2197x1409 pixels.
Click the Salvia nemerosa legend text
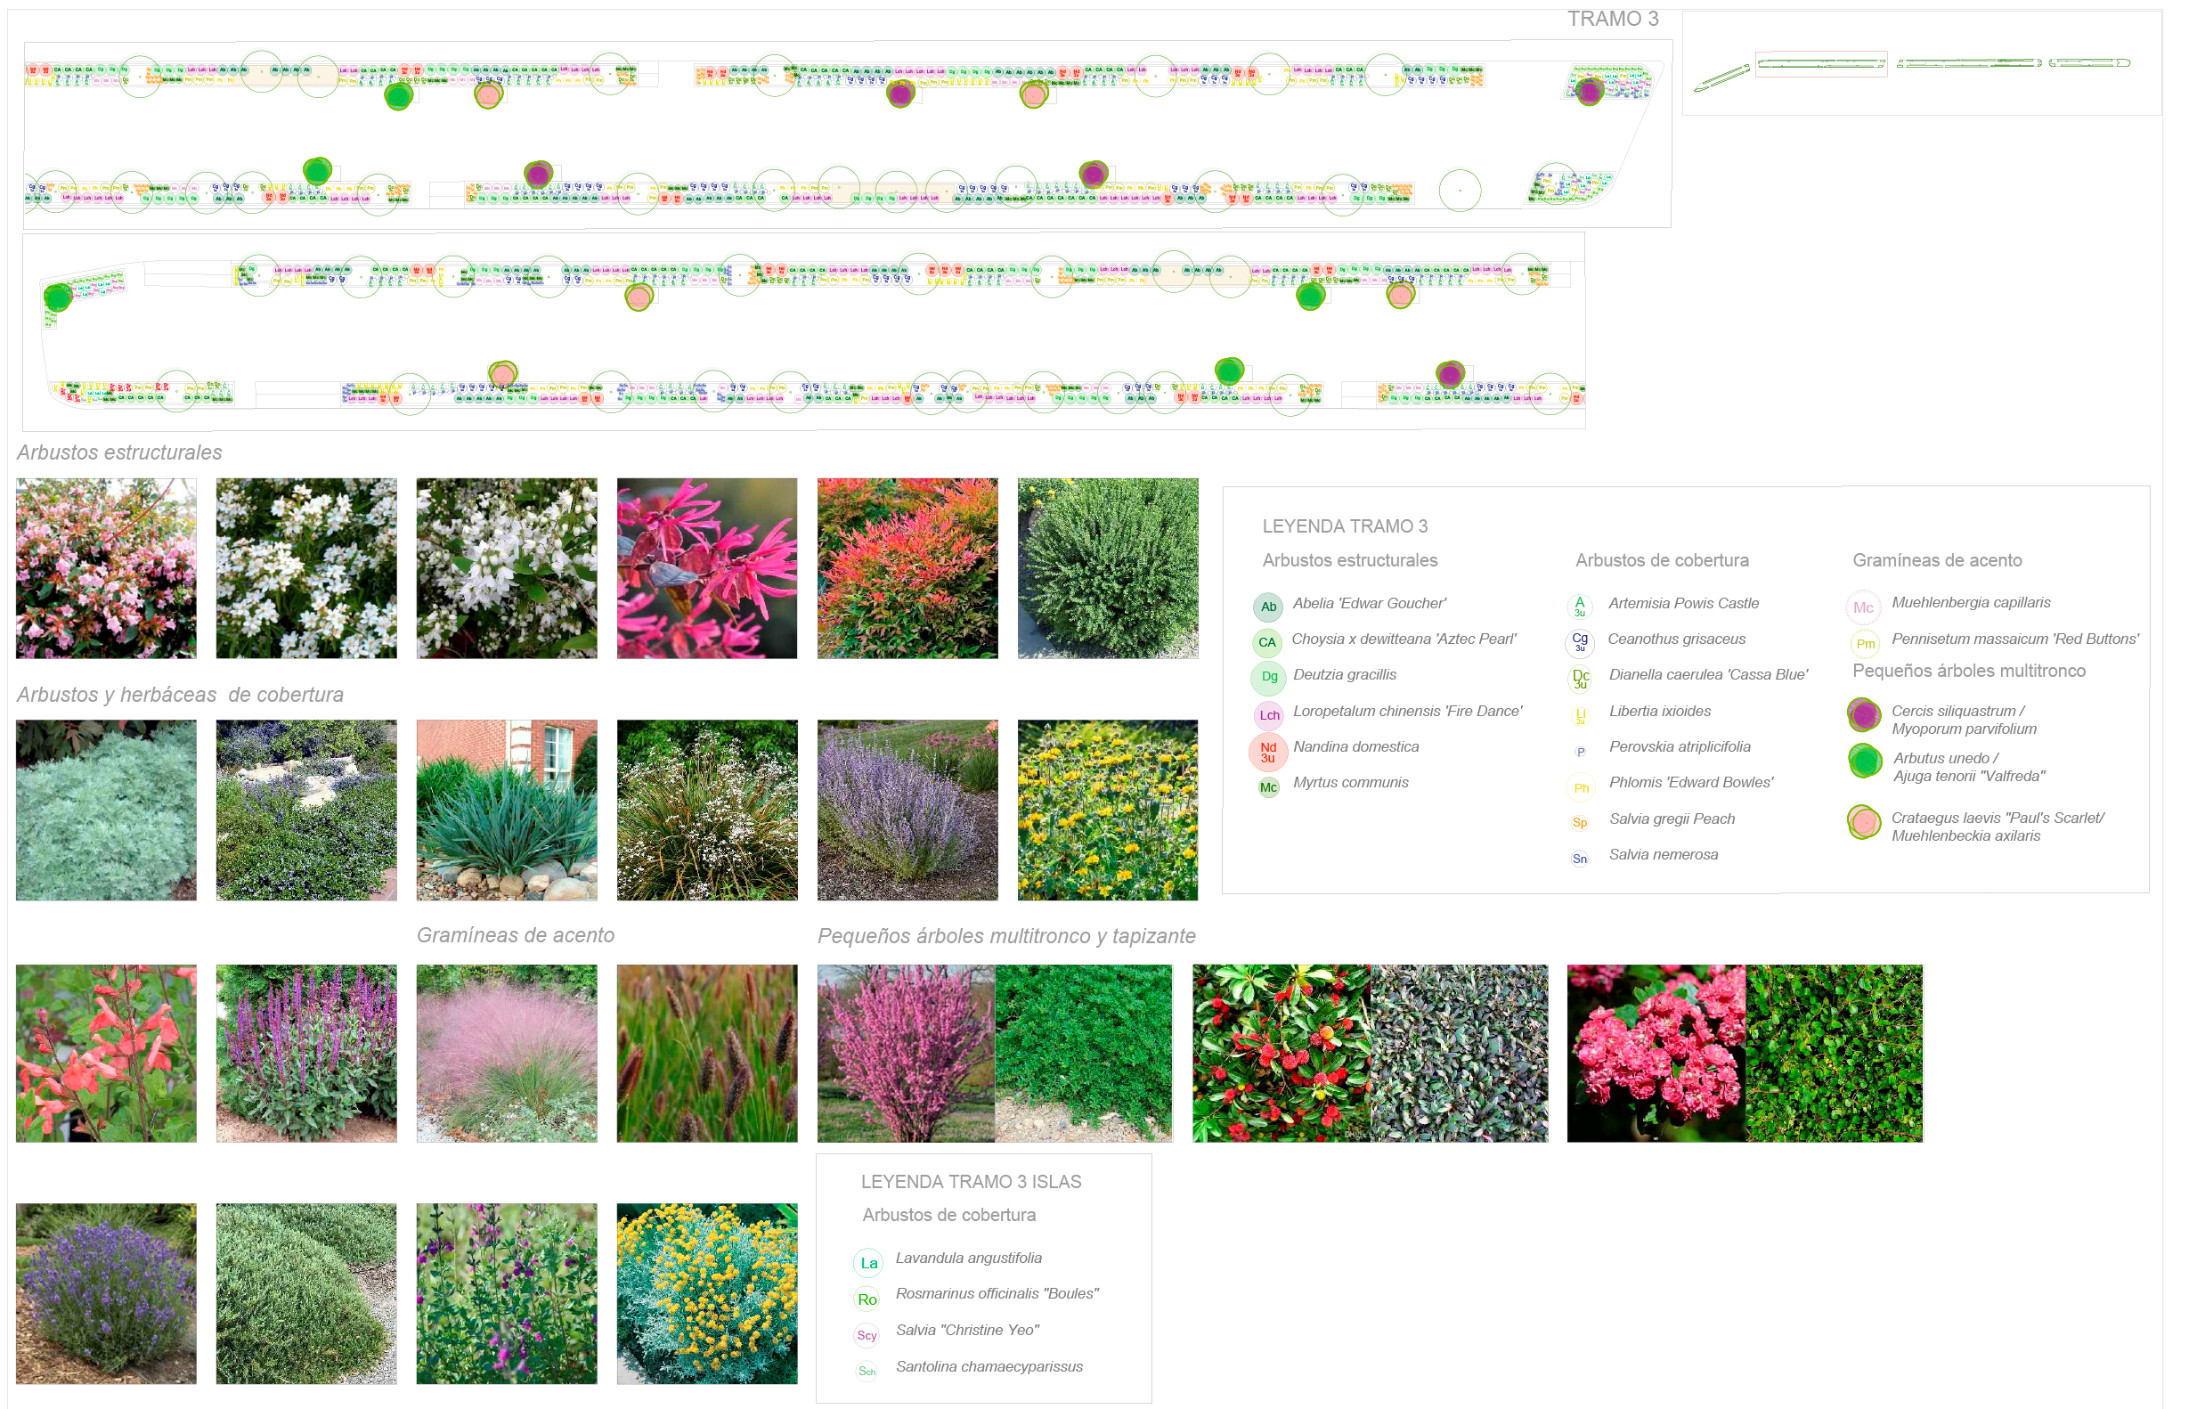point(1663,854)
